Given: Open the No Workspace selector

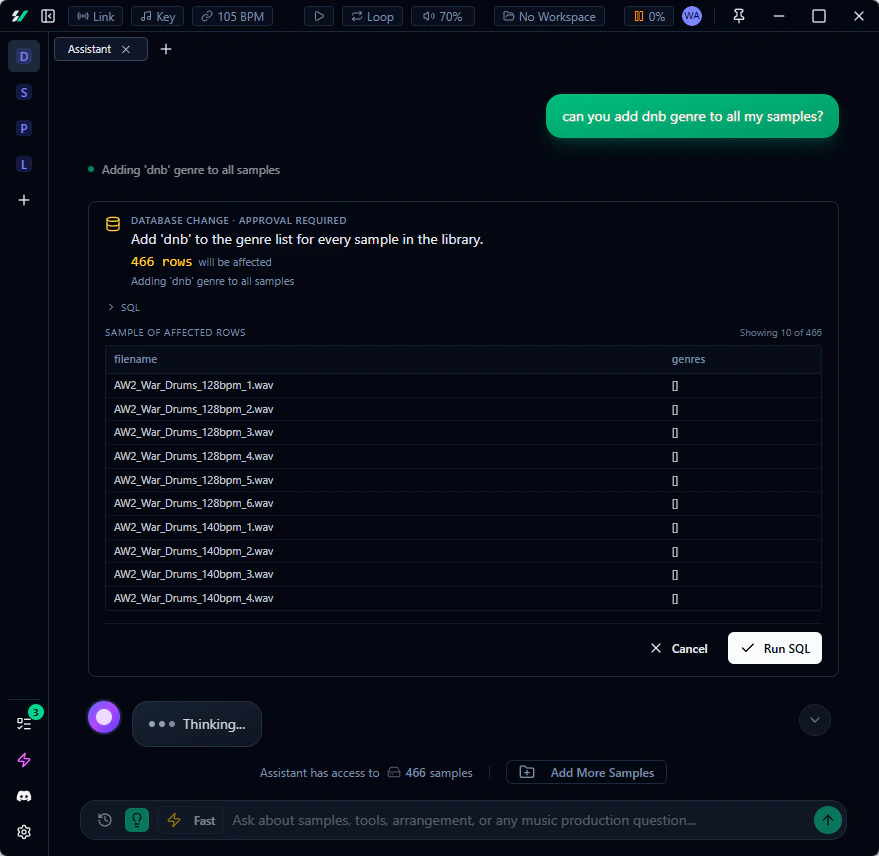Looking at the screenshot, I should [x=548, y=16].
